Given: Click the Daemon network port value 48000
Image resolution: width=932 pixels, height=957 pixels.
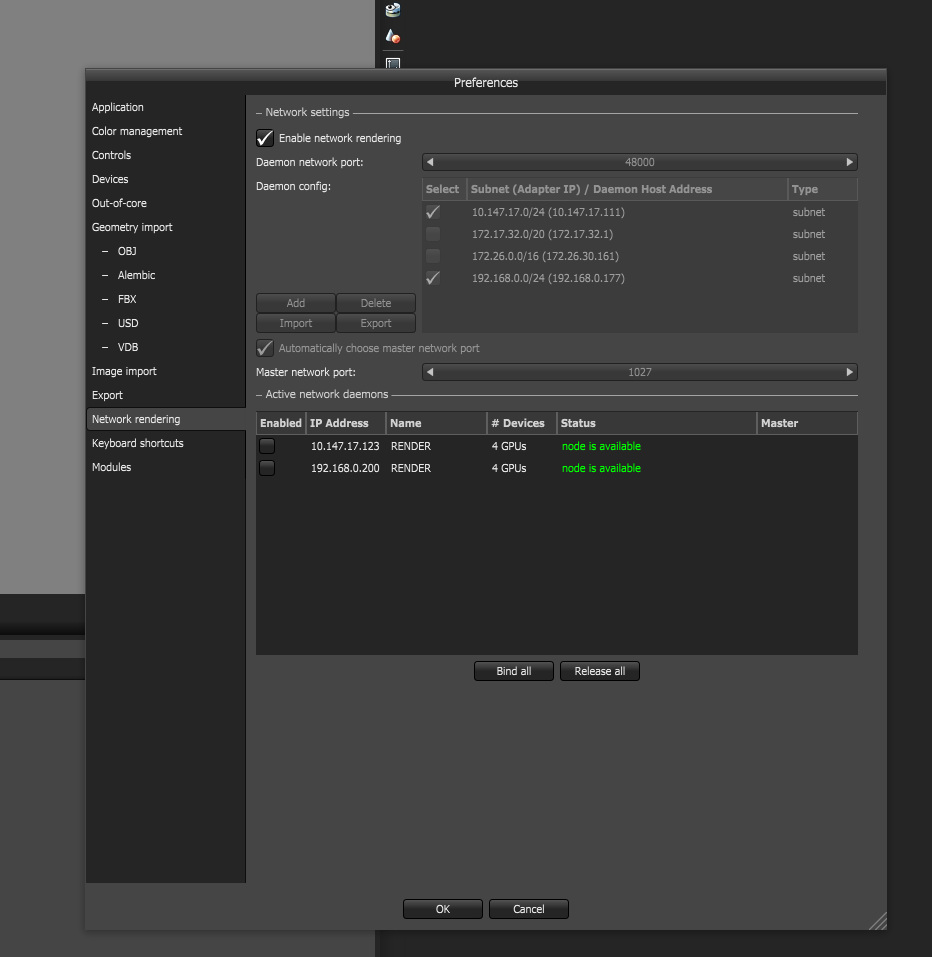Looking at the screenshot, I should click(x=640, y=162).
